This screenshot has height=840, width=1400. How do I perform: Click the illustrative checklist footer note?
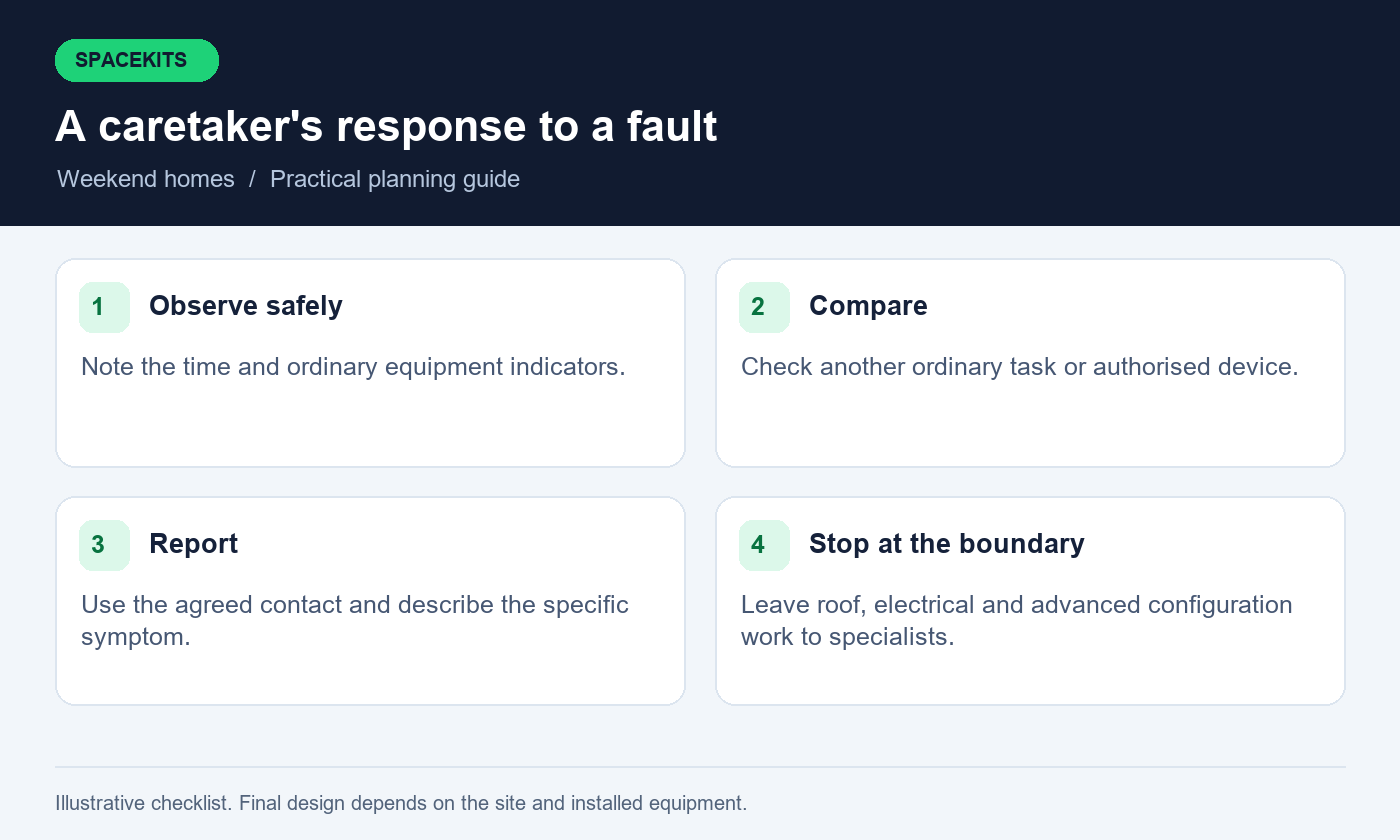tap(401, 803)
